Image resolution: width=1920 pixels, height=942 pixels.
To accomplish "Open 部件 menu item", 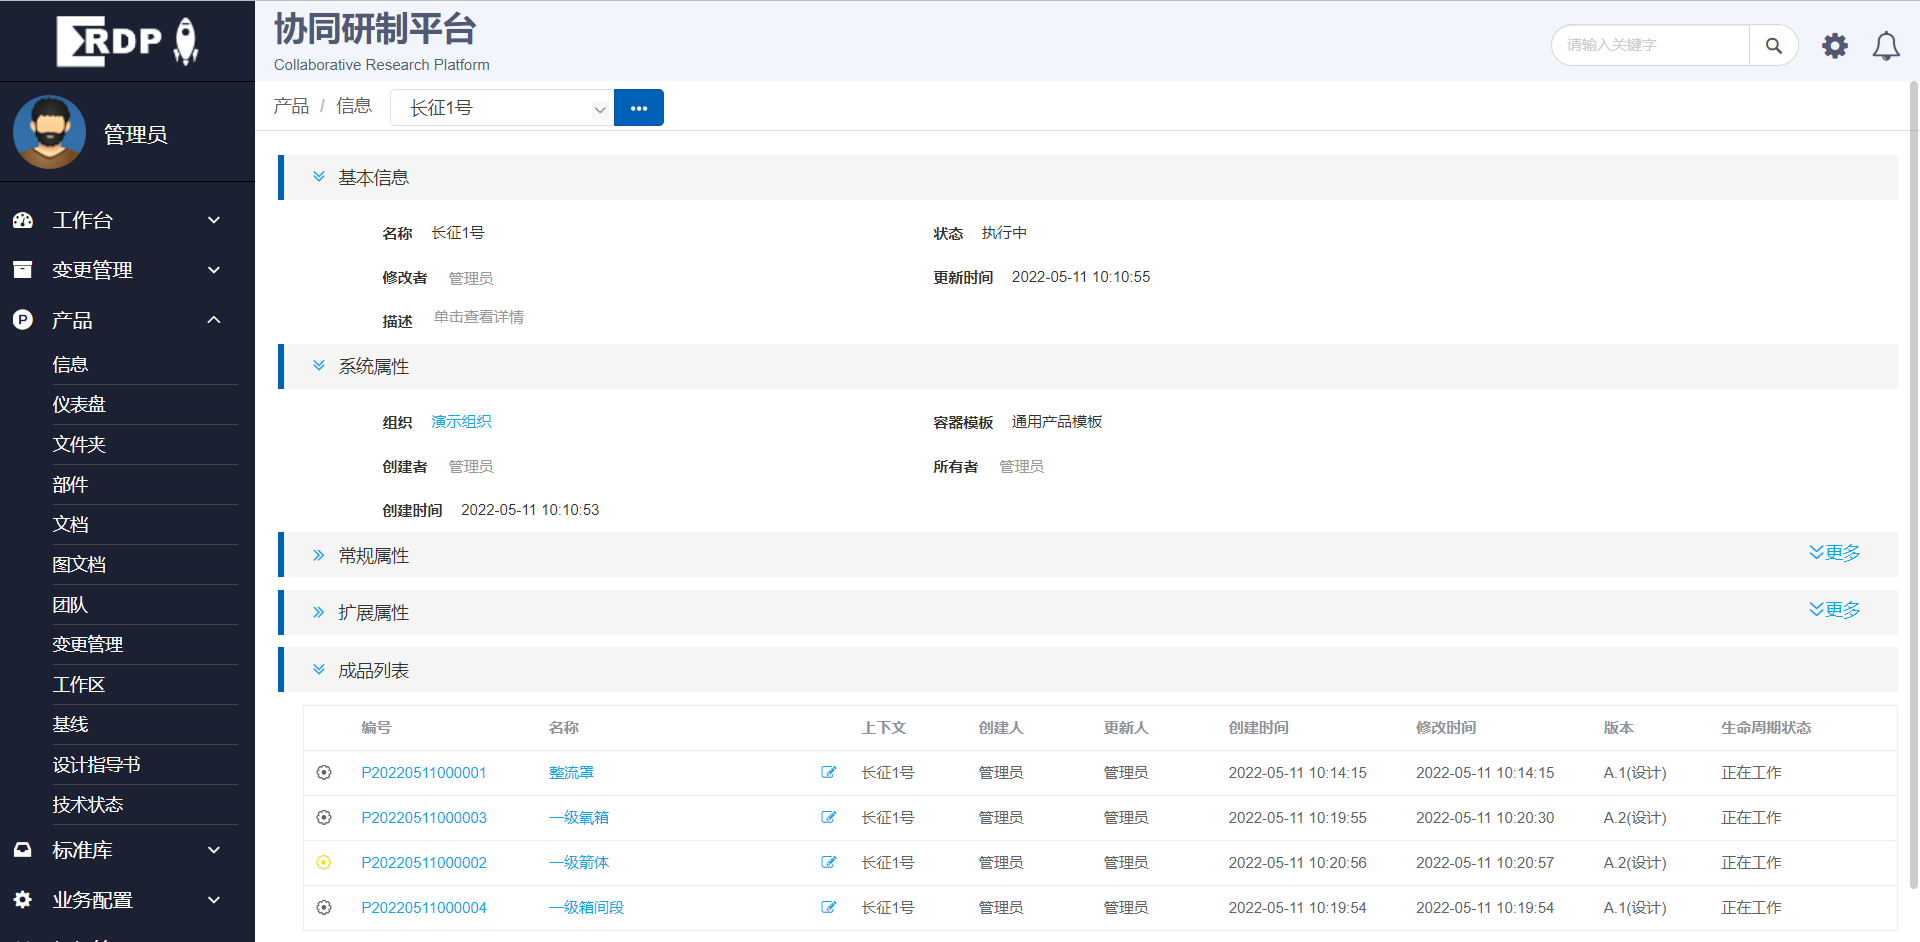I will [70, 485].
